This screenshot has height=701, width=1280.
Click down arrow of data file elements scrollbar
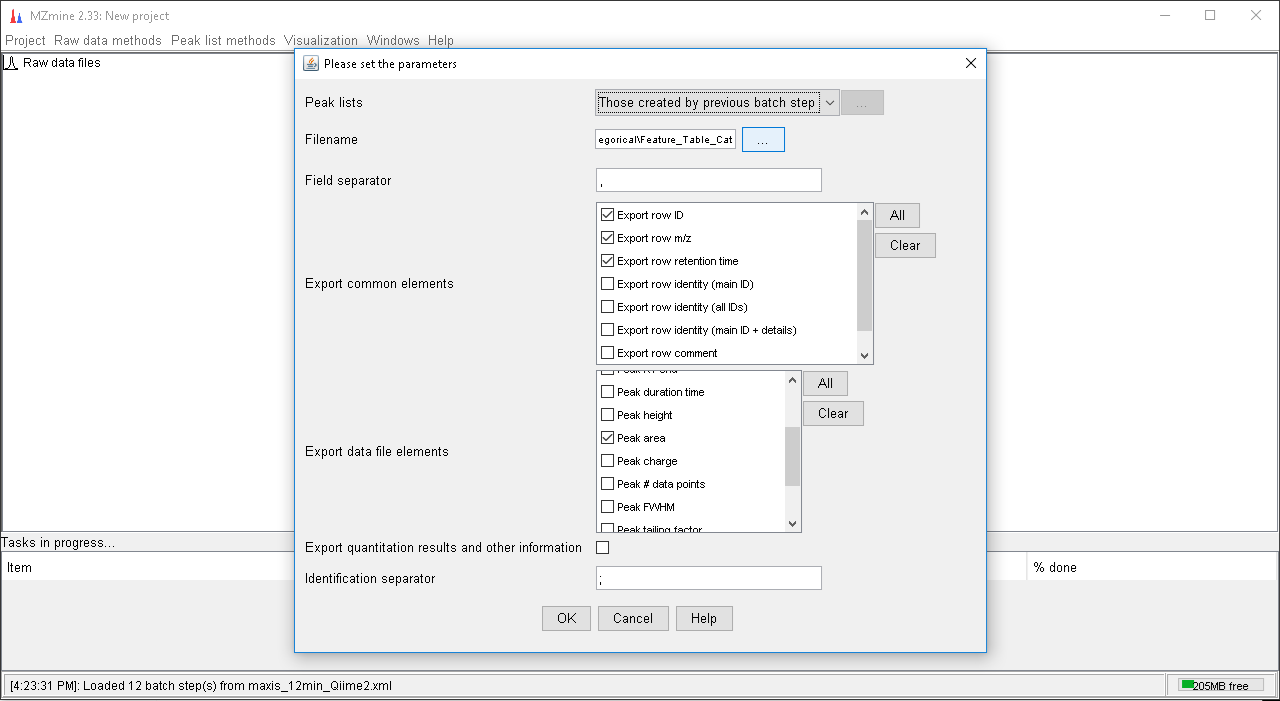tap(793, 524)
